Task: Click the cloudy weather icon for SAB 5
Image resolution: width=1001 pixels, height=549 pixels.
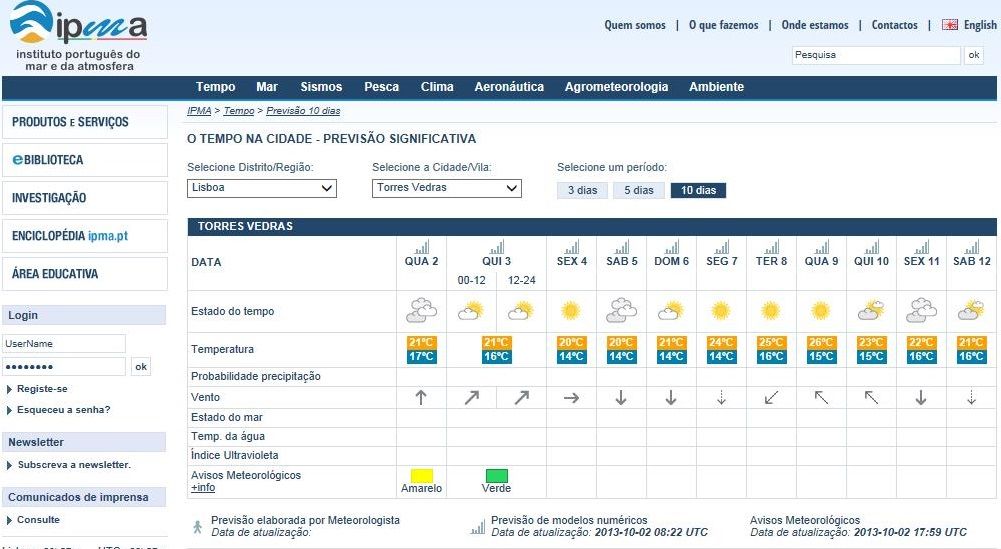Action: point(622,310)
